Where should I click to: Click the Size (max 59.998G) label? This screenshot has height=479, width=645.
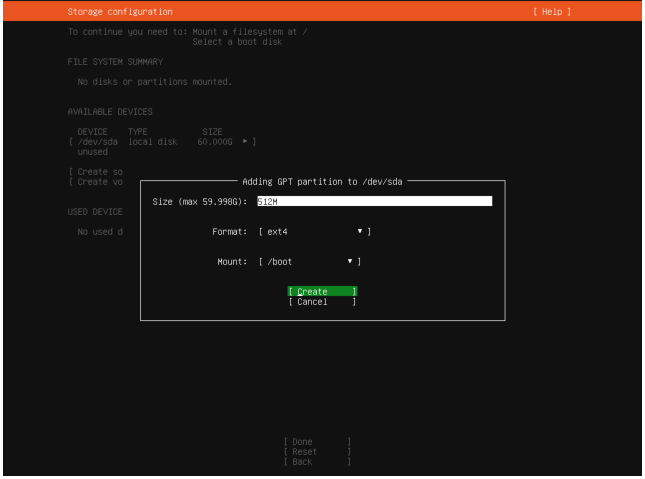click(x=199, y=201)
